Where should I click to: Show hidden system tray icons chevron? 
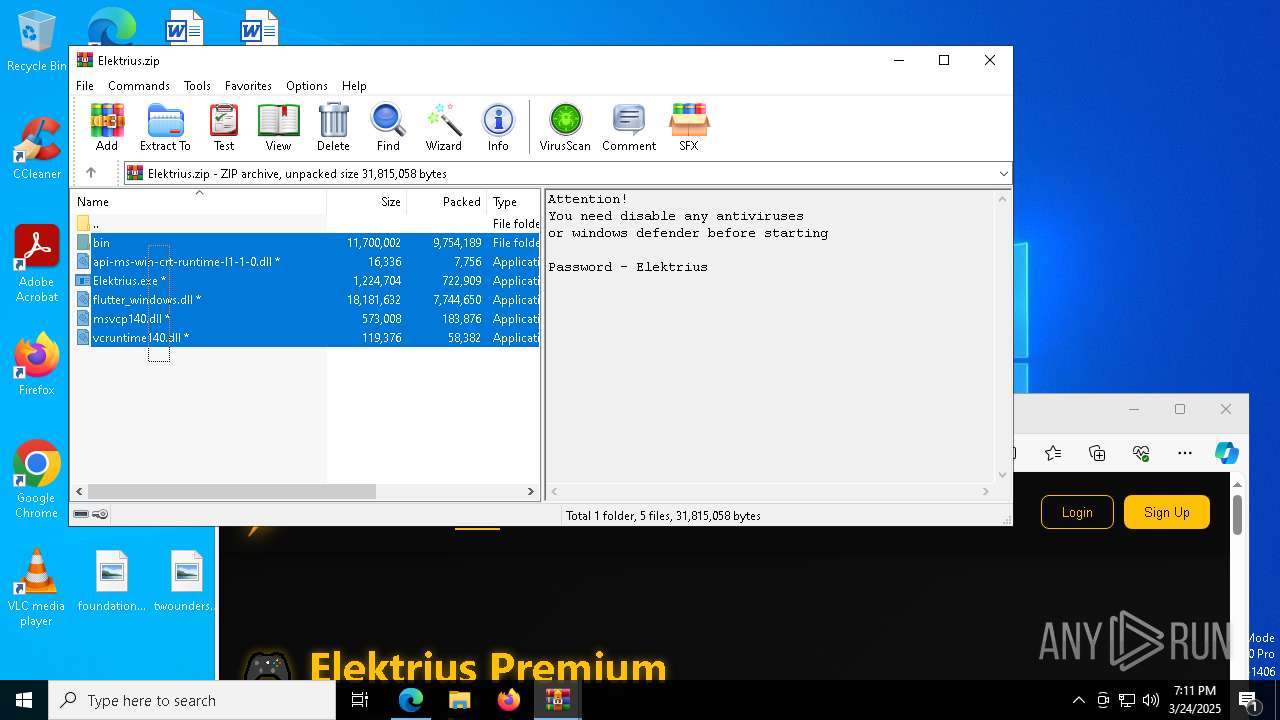pyautogui.click(x=1078, y=700)
